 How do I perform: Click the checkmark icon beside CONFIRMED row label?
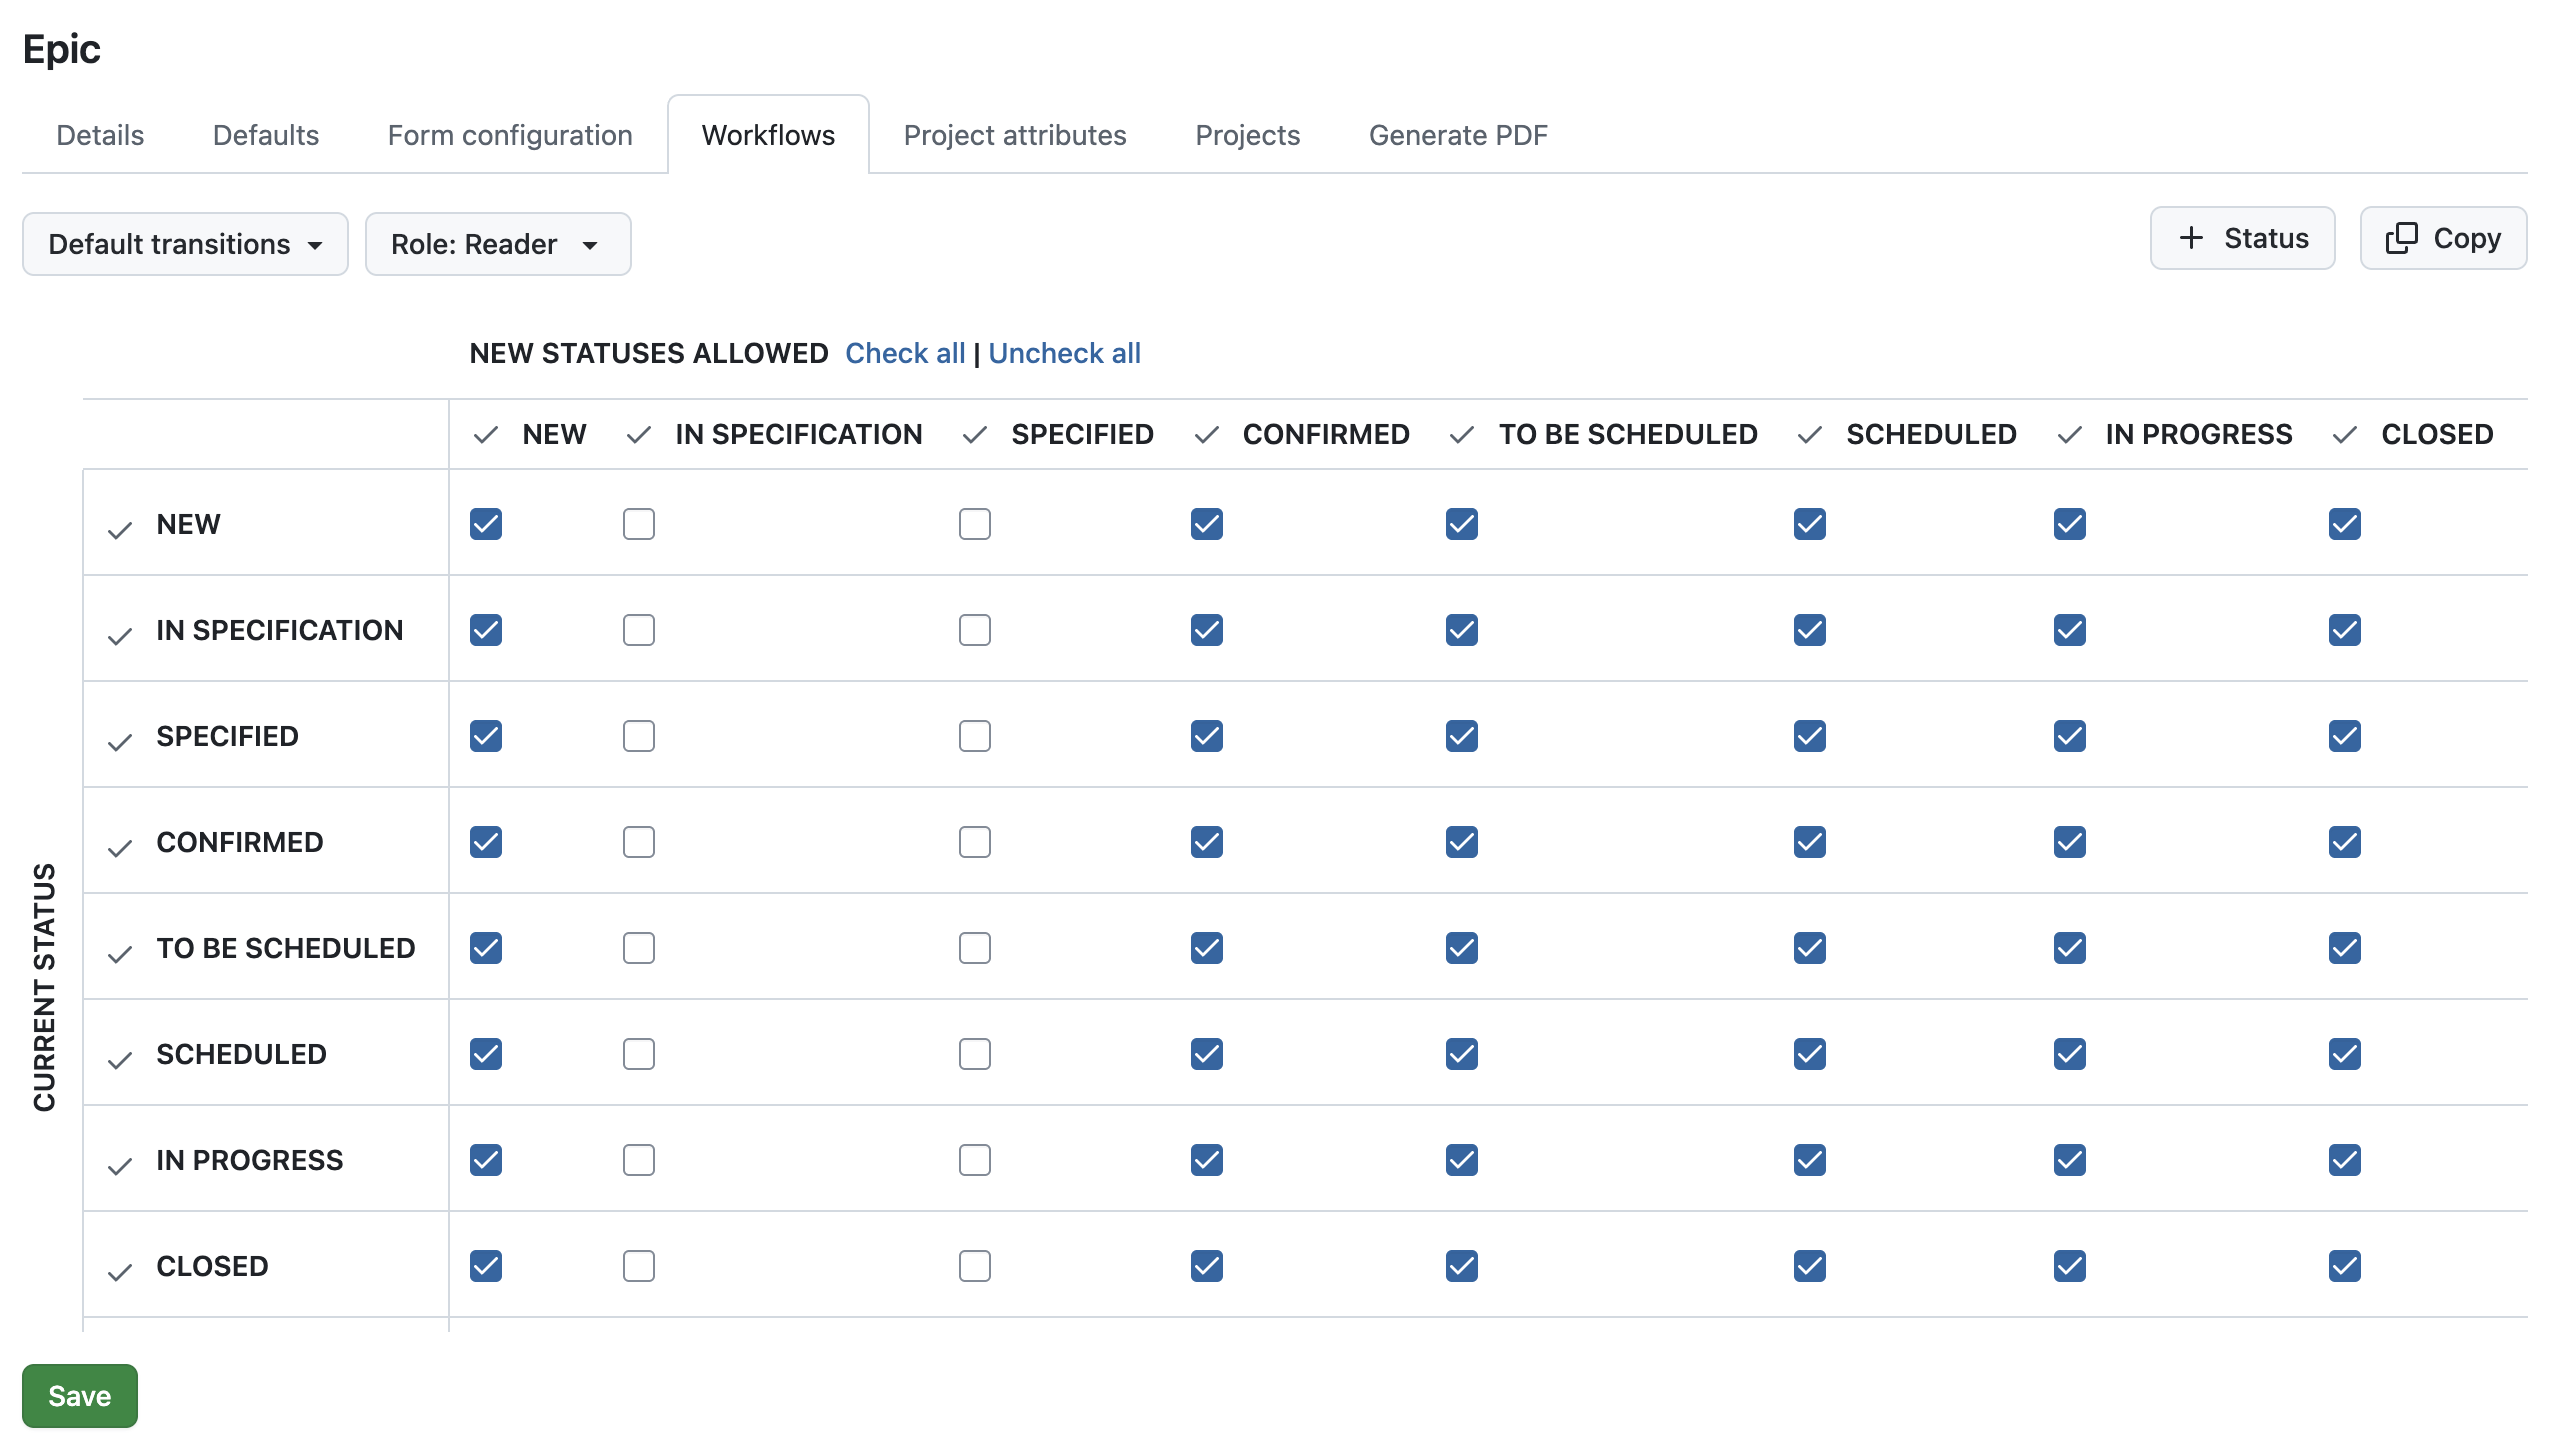pyautogui.click(x=120, y=849)
